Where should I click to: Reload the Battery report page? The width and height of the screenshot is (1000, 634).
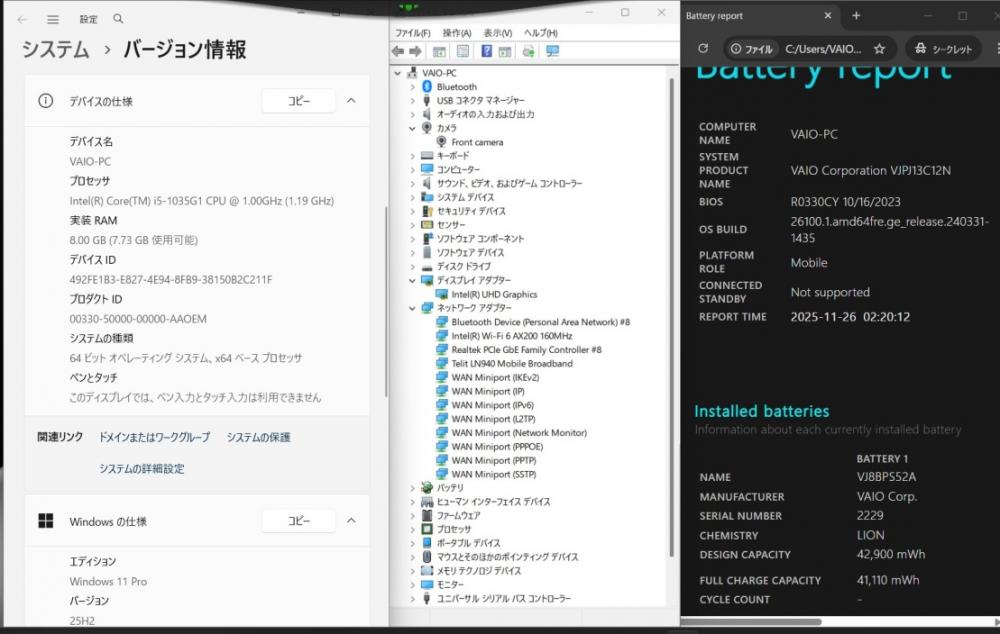[703, 48]
